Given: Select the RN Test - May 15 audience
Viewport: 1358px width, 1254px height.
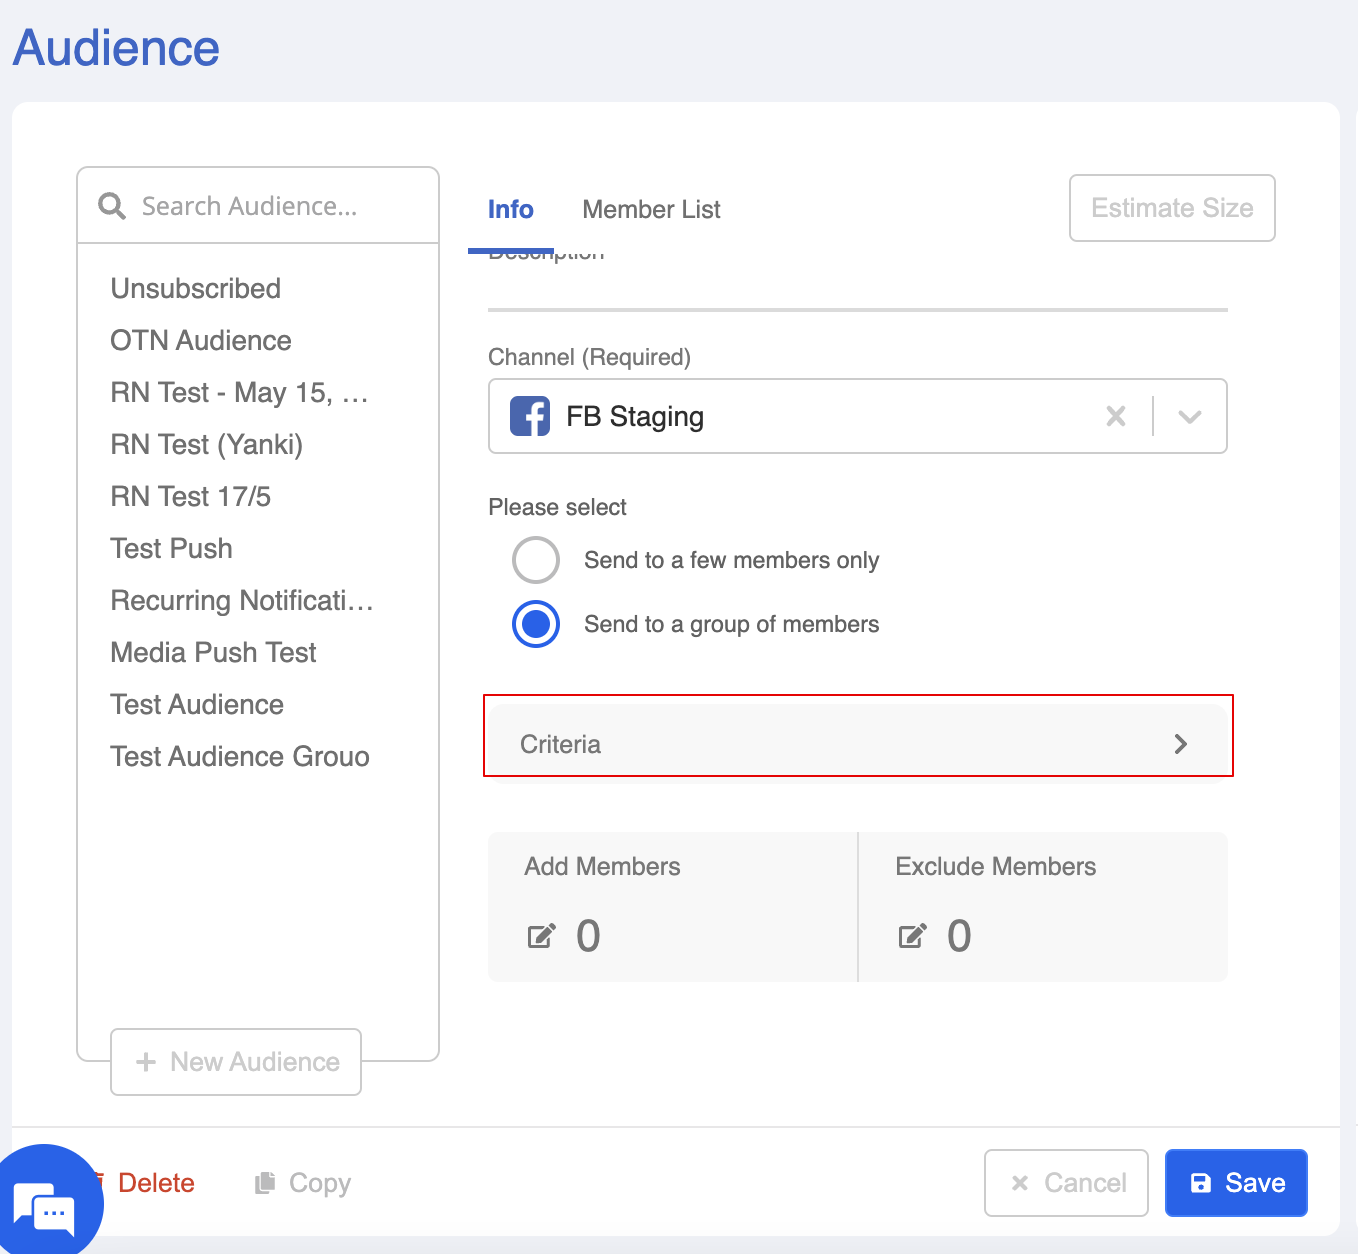Looking at the screenshot, I should 239,392.
